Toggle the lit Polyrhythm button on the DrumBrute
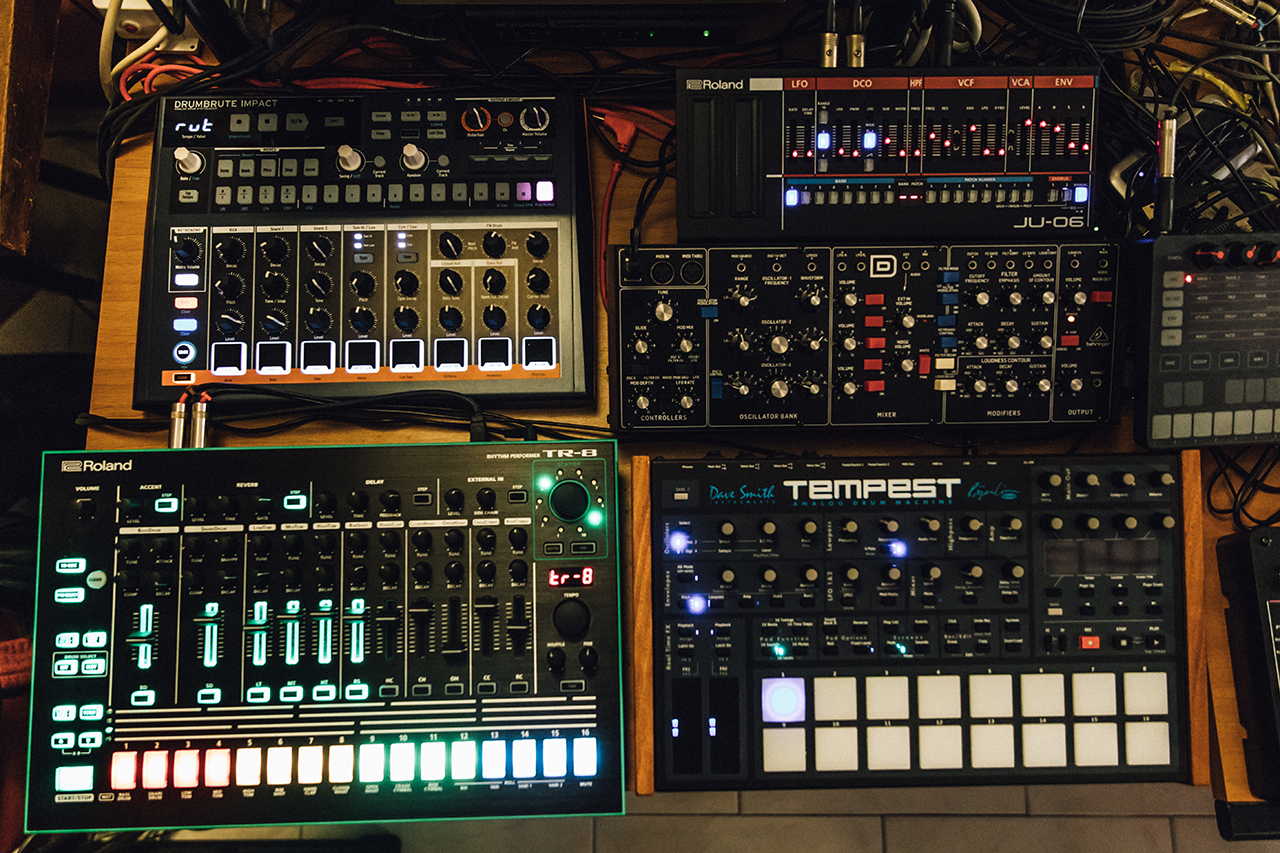This screenshot has width=1280, height=853. click(x=544, y=191)
